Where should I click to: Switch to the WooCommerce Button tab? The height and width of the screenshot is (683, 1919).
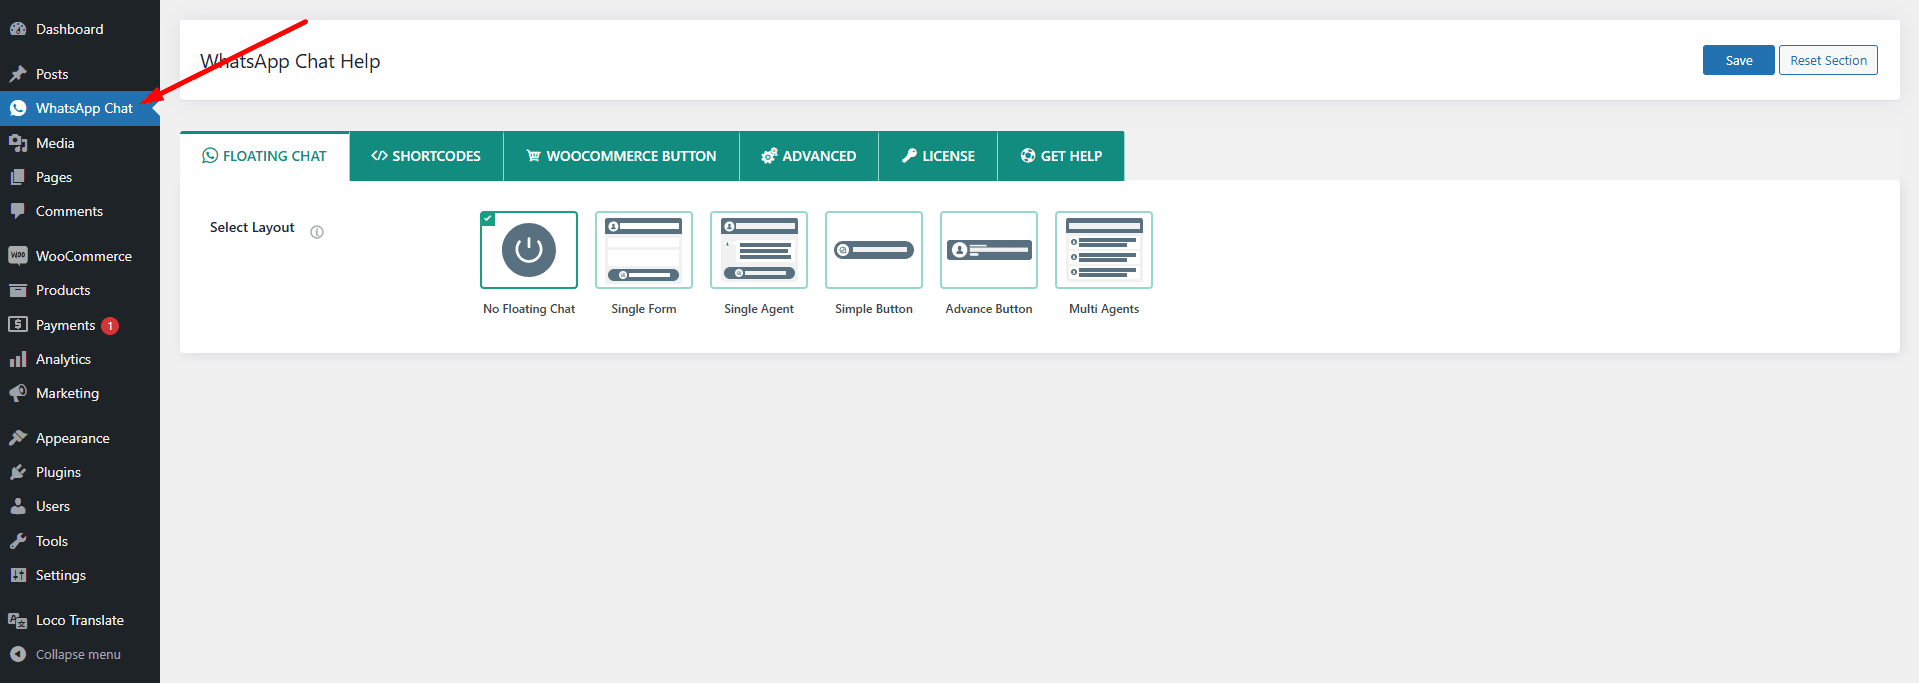621,156
